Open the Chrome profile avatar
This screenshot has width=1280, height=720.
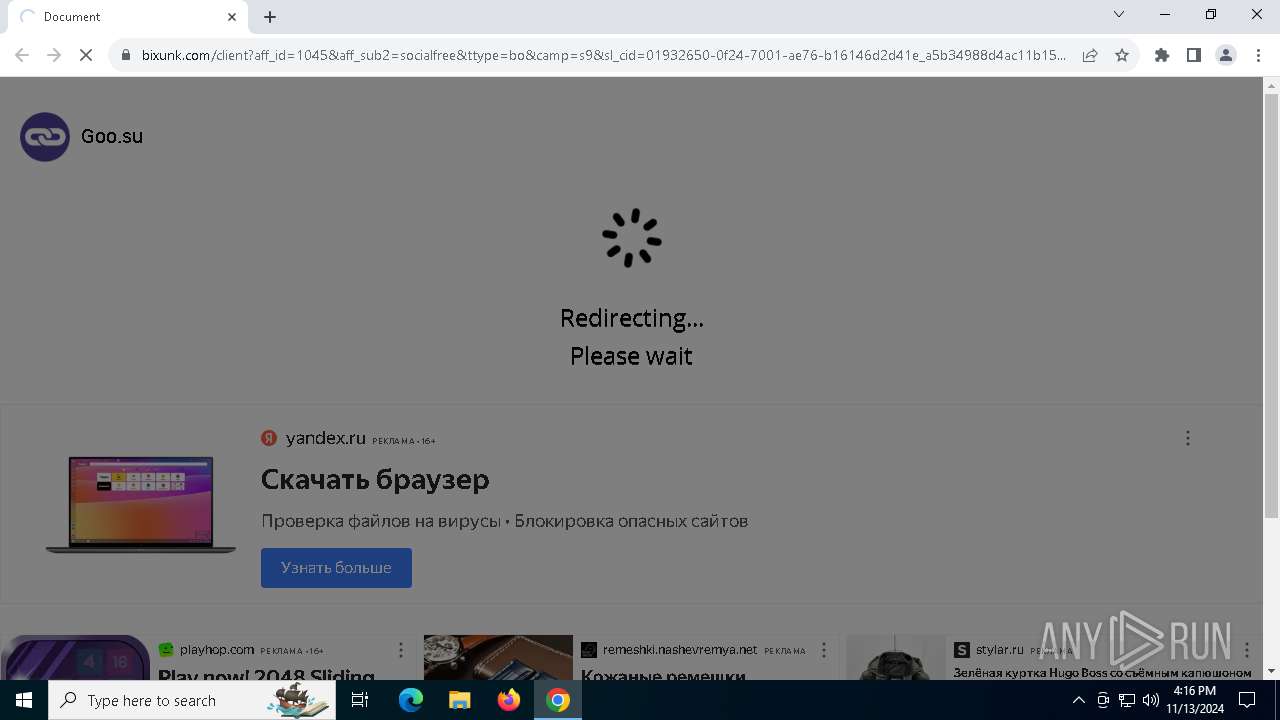pyautogui.click(x=1226, y=56)
